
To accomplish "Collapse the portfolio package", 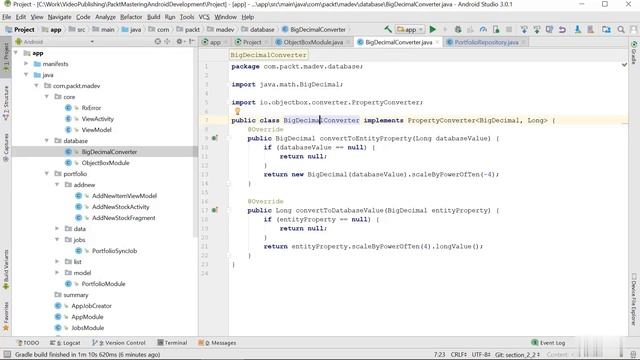I will [47, 173].
